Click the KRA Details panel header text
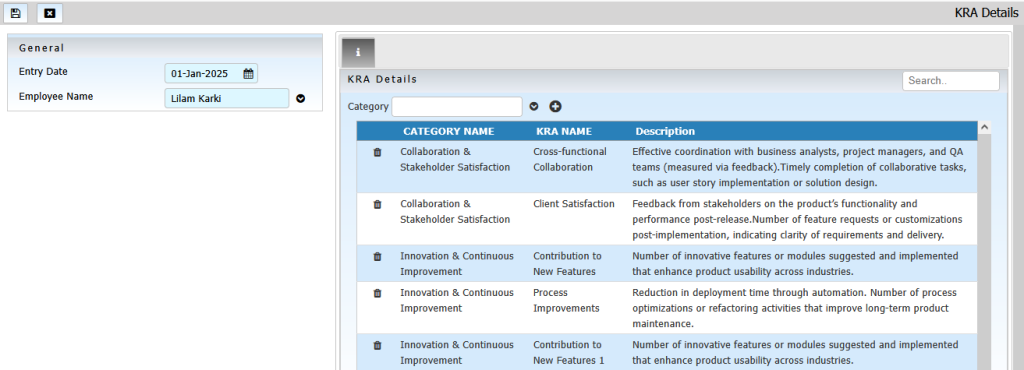The width and height of the screenshot is (1024, 370). (x=383, y=79)
